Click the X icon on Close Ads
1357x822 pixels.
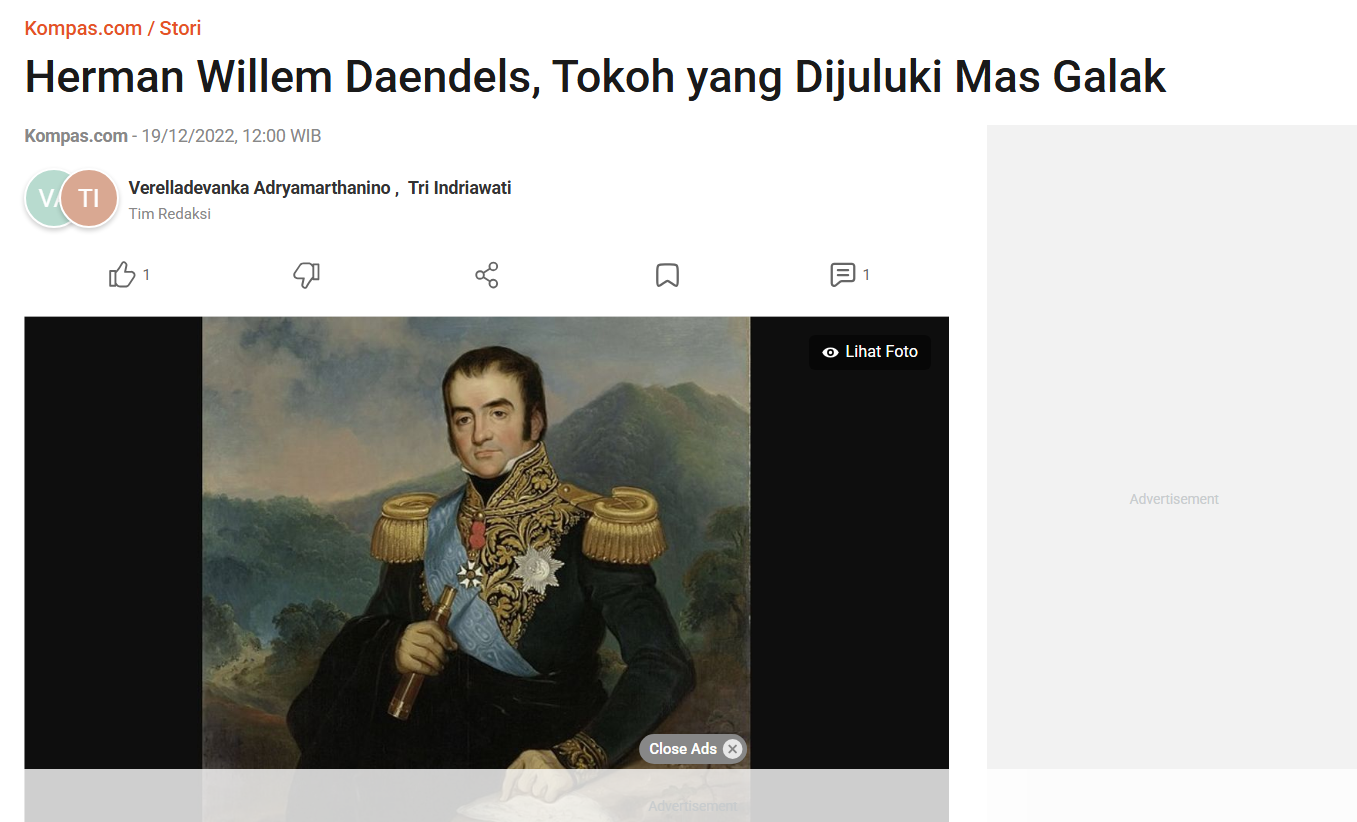tap(732, 749)
